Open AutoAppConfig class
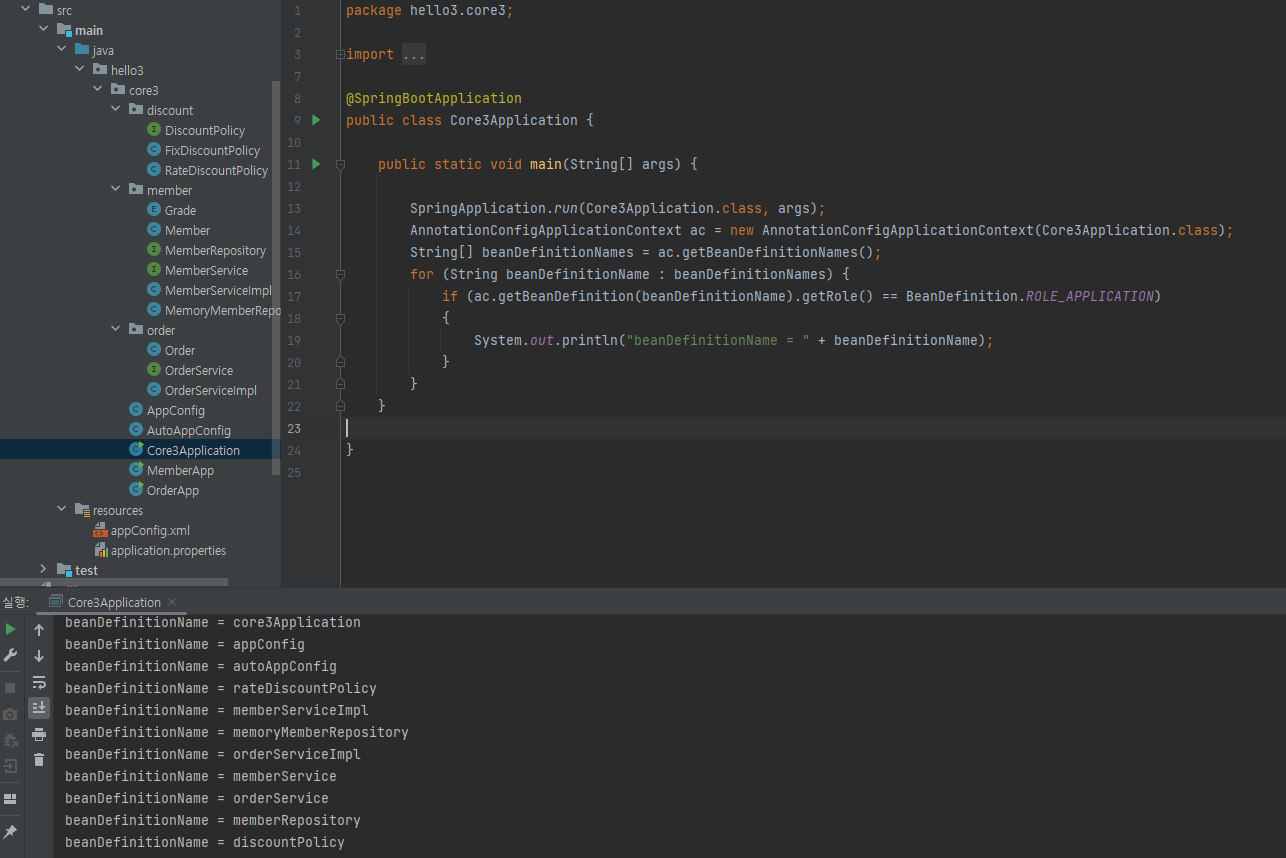Image resolution: width=1286 pixels, height=858 pixels. pyautogui.click(x=189, y=430)
